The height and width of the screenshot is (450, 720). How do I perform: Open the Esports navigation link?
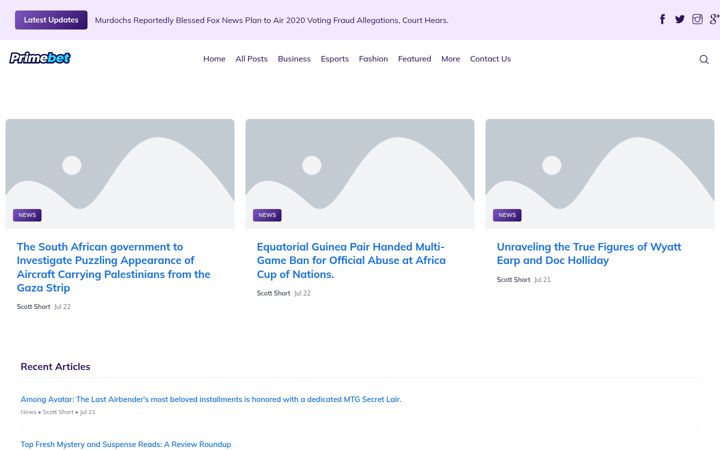tap(335, 59)
